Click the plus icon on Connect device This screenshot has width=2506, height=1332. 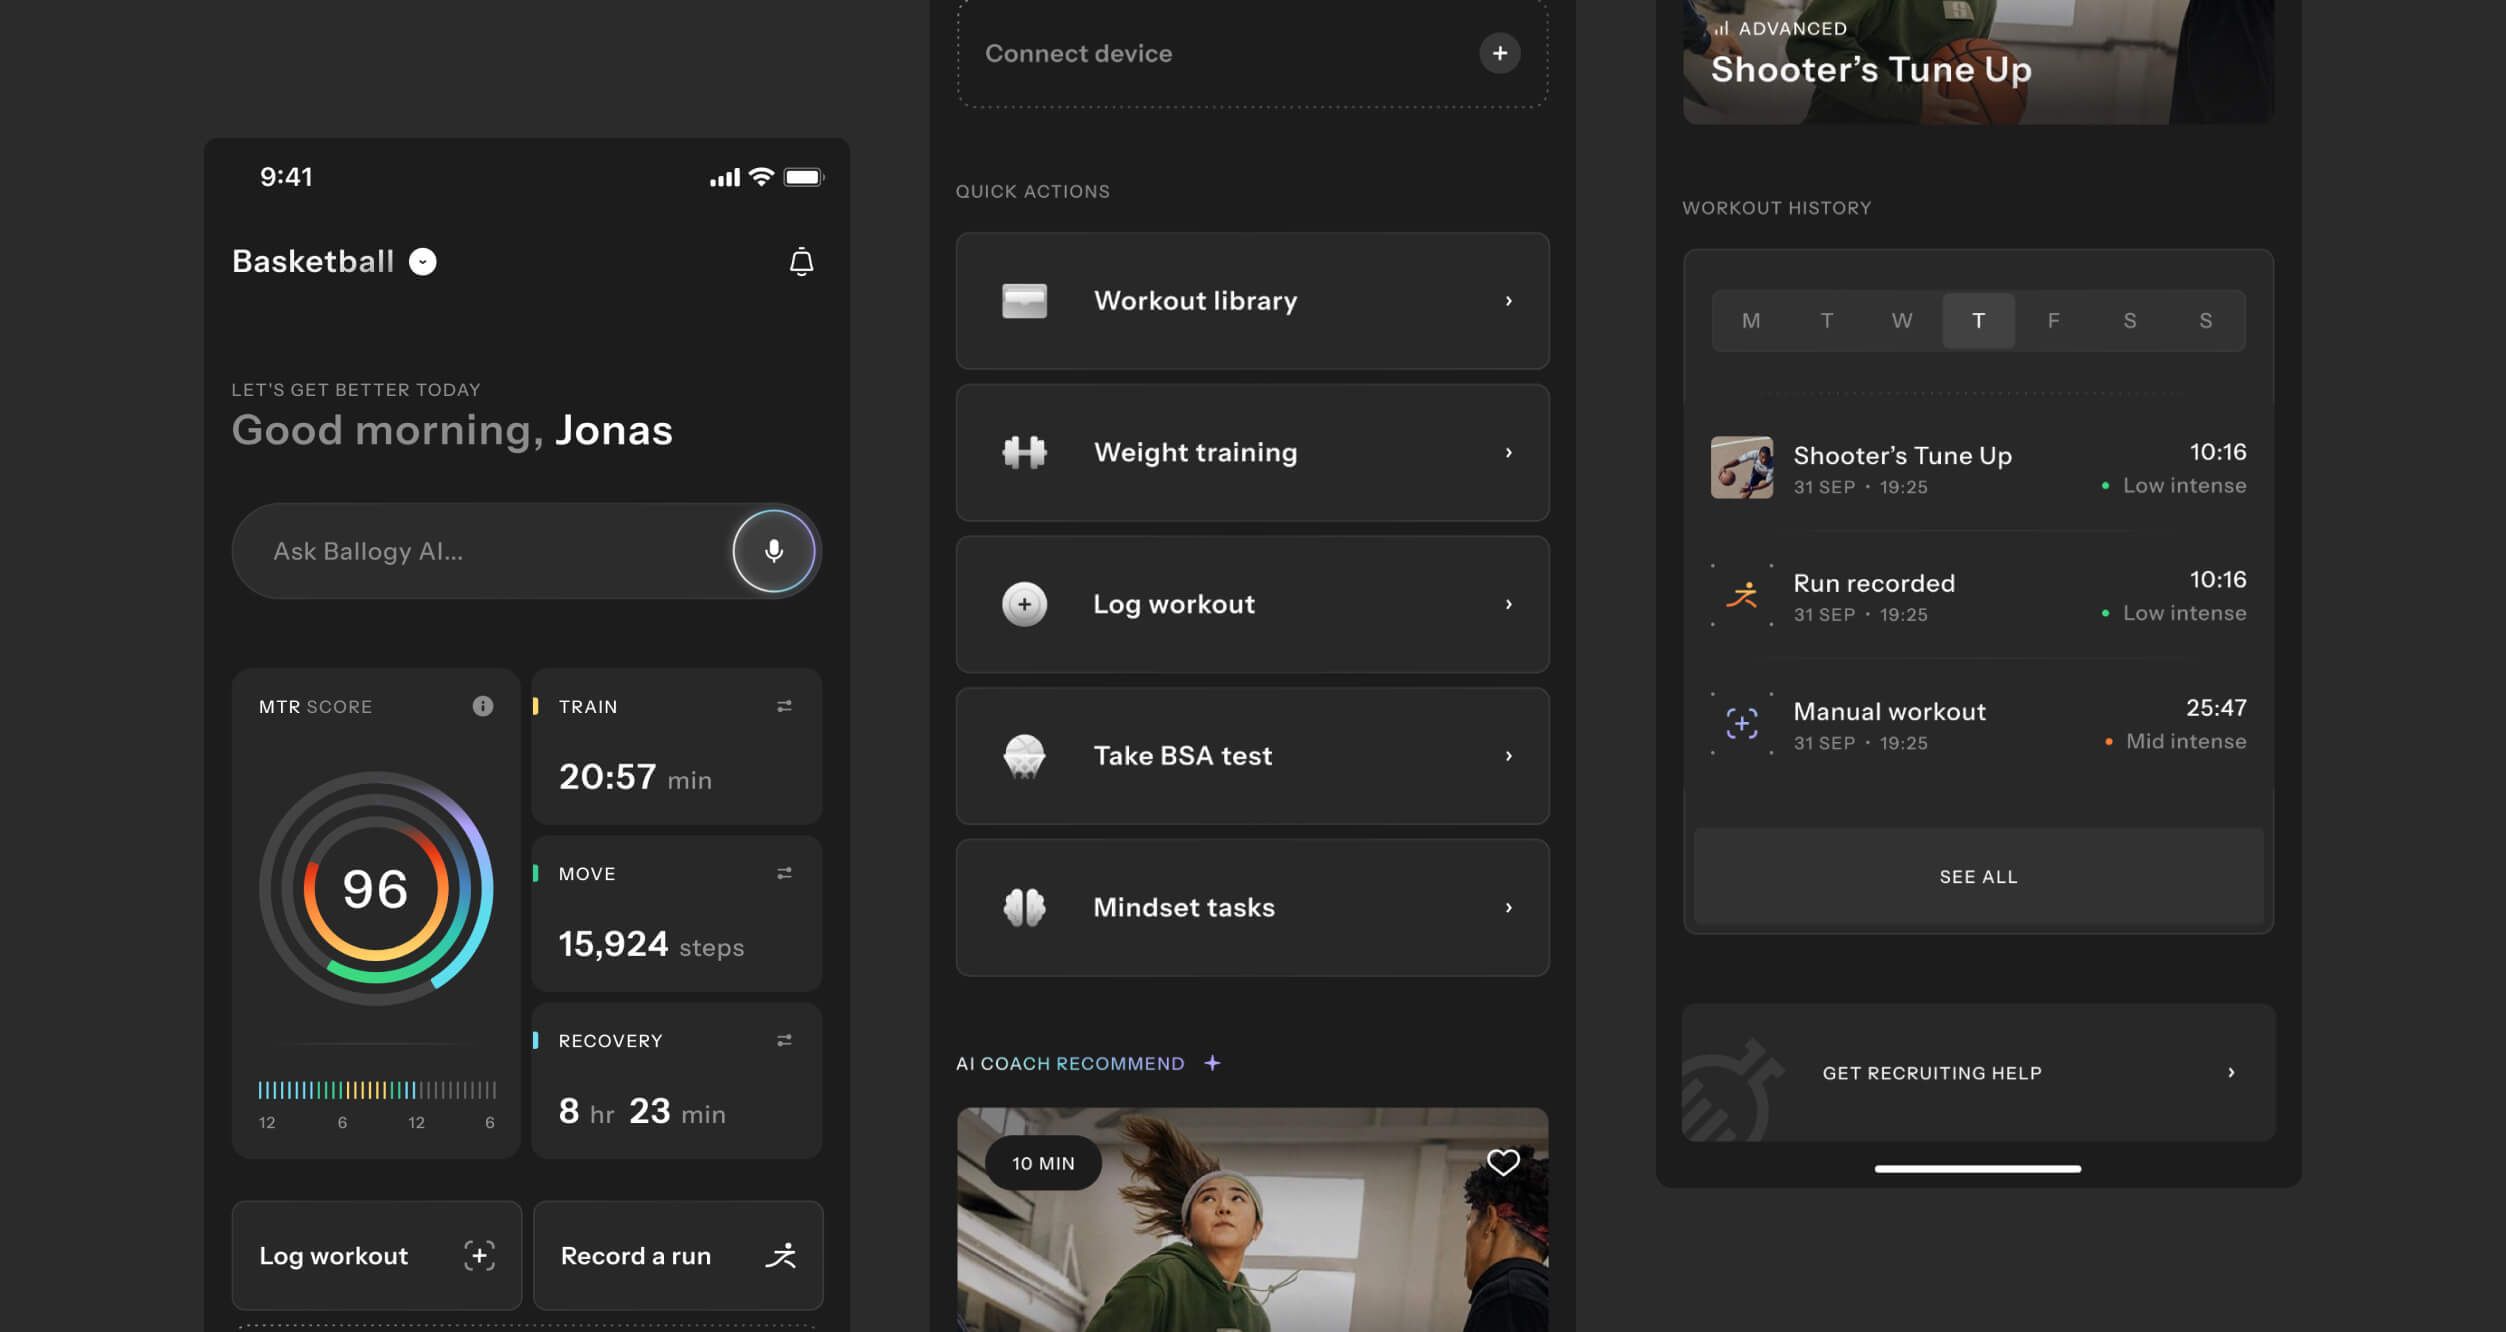(x=1499, y=53)
